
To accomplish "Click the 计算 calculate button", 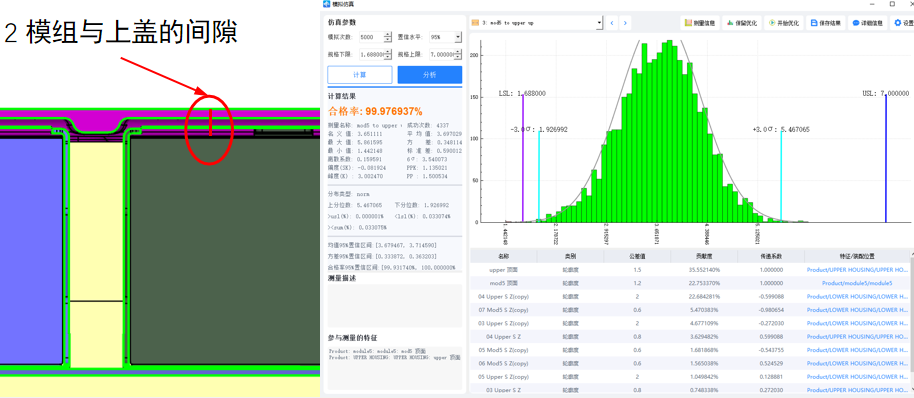I will click(x=360, y=75).
